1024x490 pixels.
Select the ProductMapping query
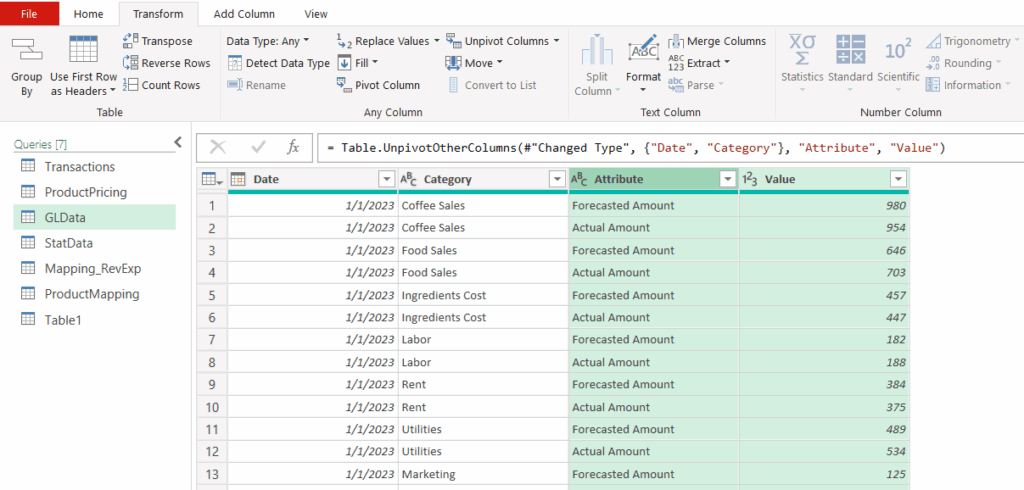click(95, 294)
